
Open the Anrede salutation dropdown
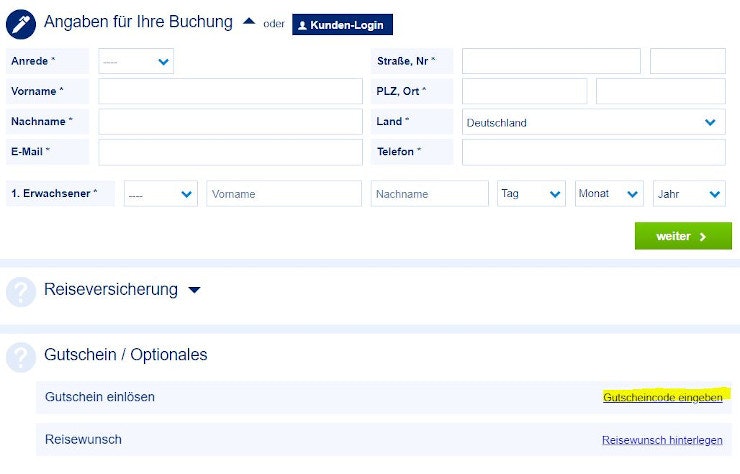[136, 61]
